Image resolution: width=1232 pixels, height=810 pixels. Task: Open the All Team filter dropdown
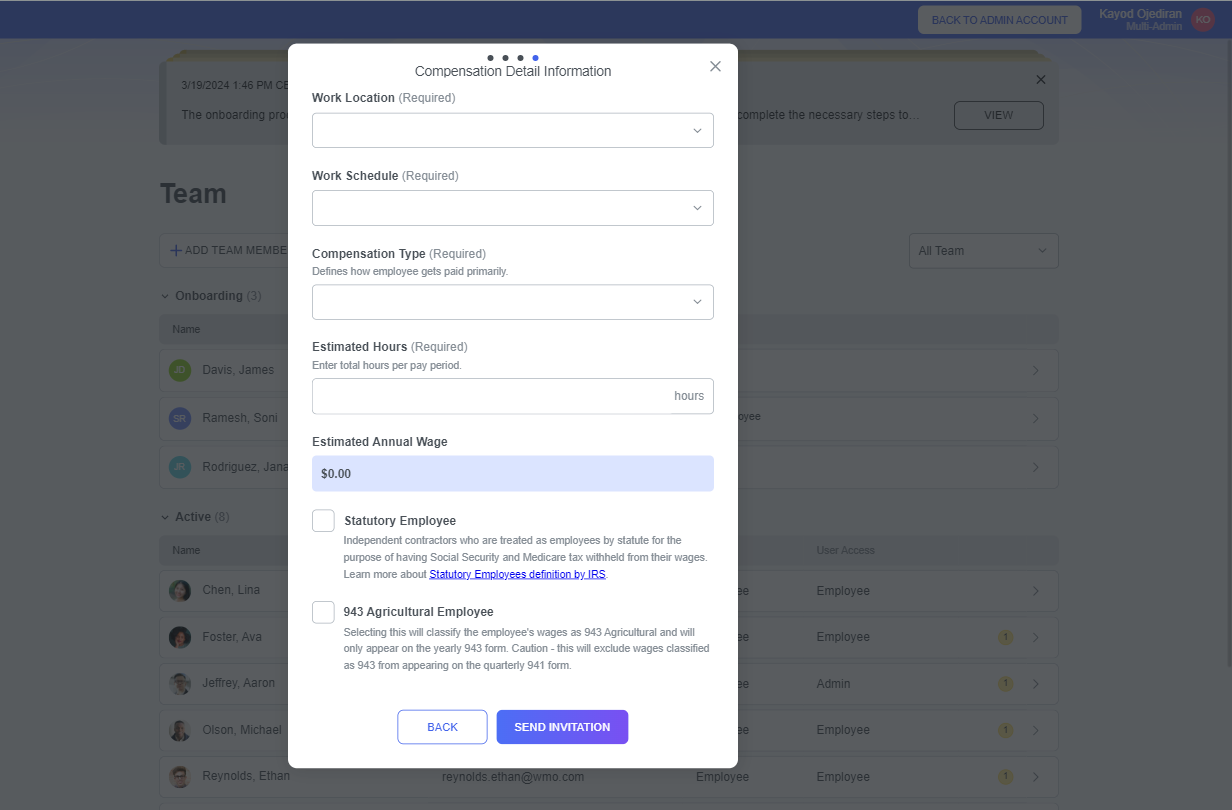coord(983,251)
